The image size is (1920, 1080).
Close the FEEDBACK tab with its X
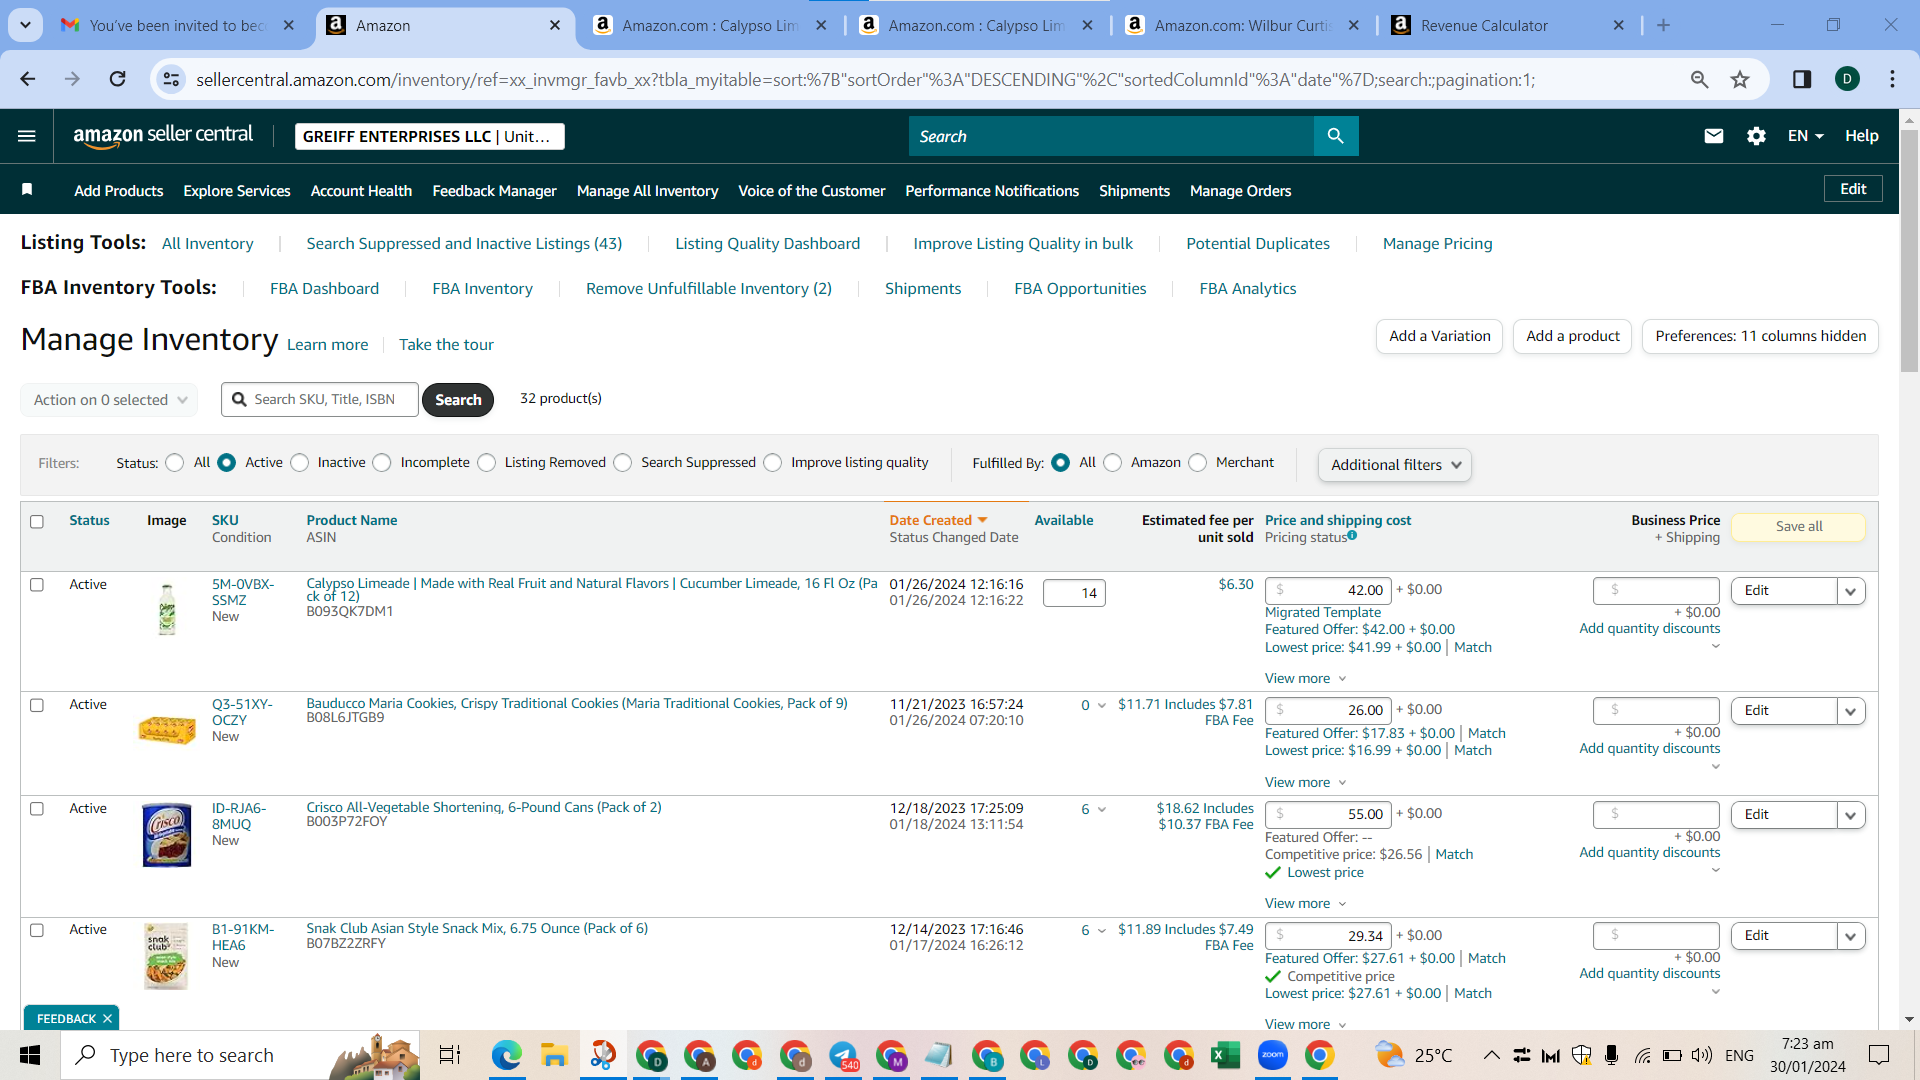click(107, 1018)
